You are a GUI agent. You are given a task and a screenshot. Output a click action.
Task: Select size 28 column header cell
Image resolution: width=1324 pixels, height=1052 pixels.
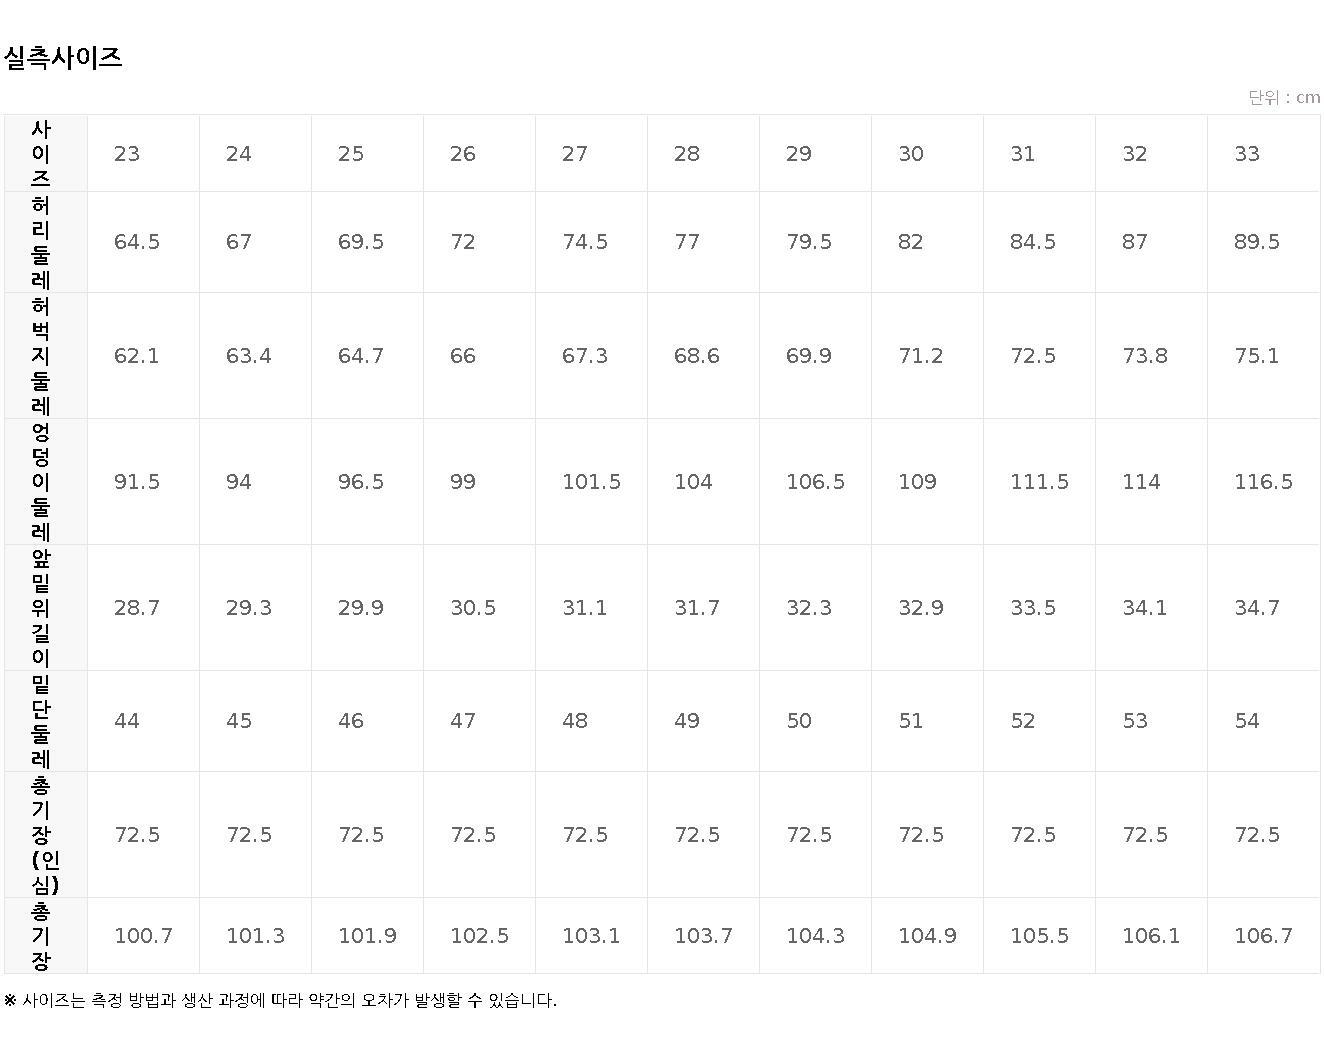click(x=687, y=154)
